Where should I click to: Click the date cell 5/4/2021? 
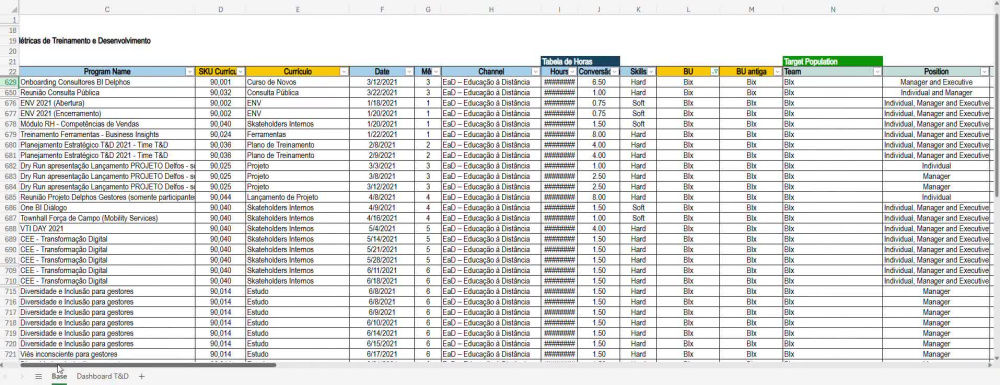pos(382,228)
